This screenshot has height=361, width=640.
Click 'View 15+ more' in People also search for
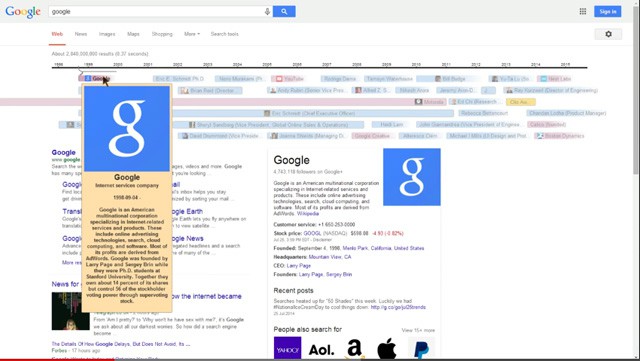point(418,330)
